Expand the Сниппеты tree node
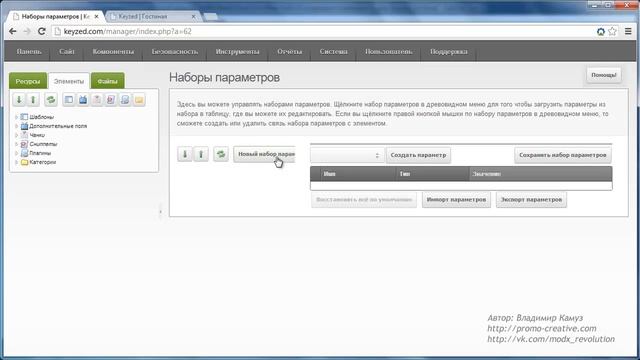This screenshot has height=360, width=640. coord(16,144)
